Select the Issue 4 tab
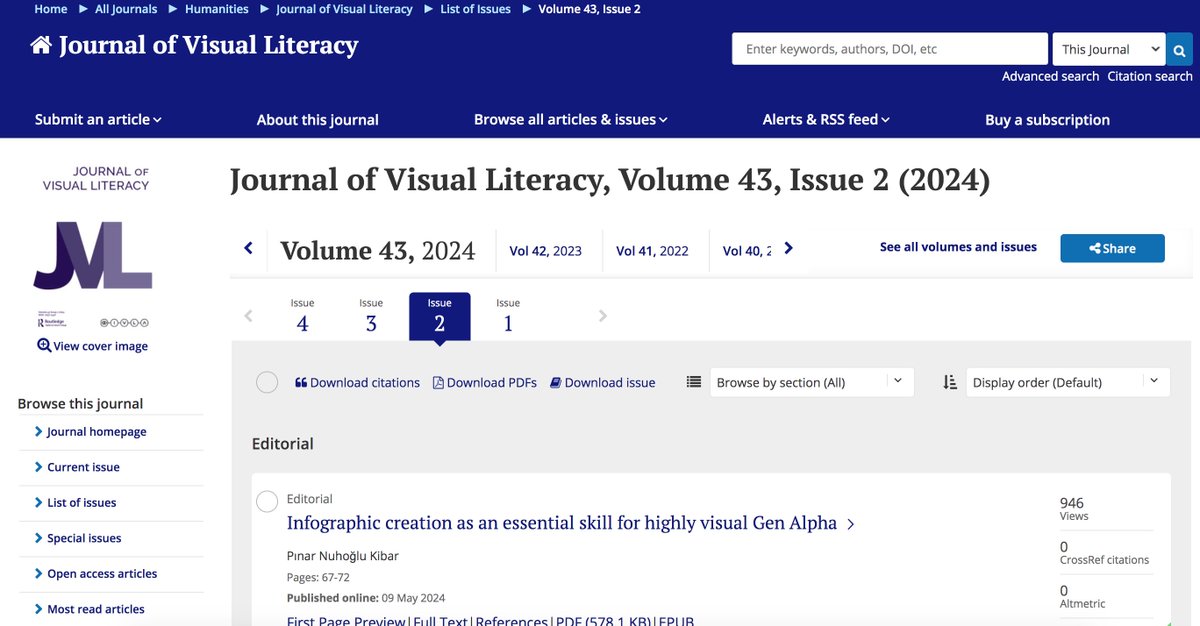The height and width of the screenshot is (626, 1200). click(302, 316)
